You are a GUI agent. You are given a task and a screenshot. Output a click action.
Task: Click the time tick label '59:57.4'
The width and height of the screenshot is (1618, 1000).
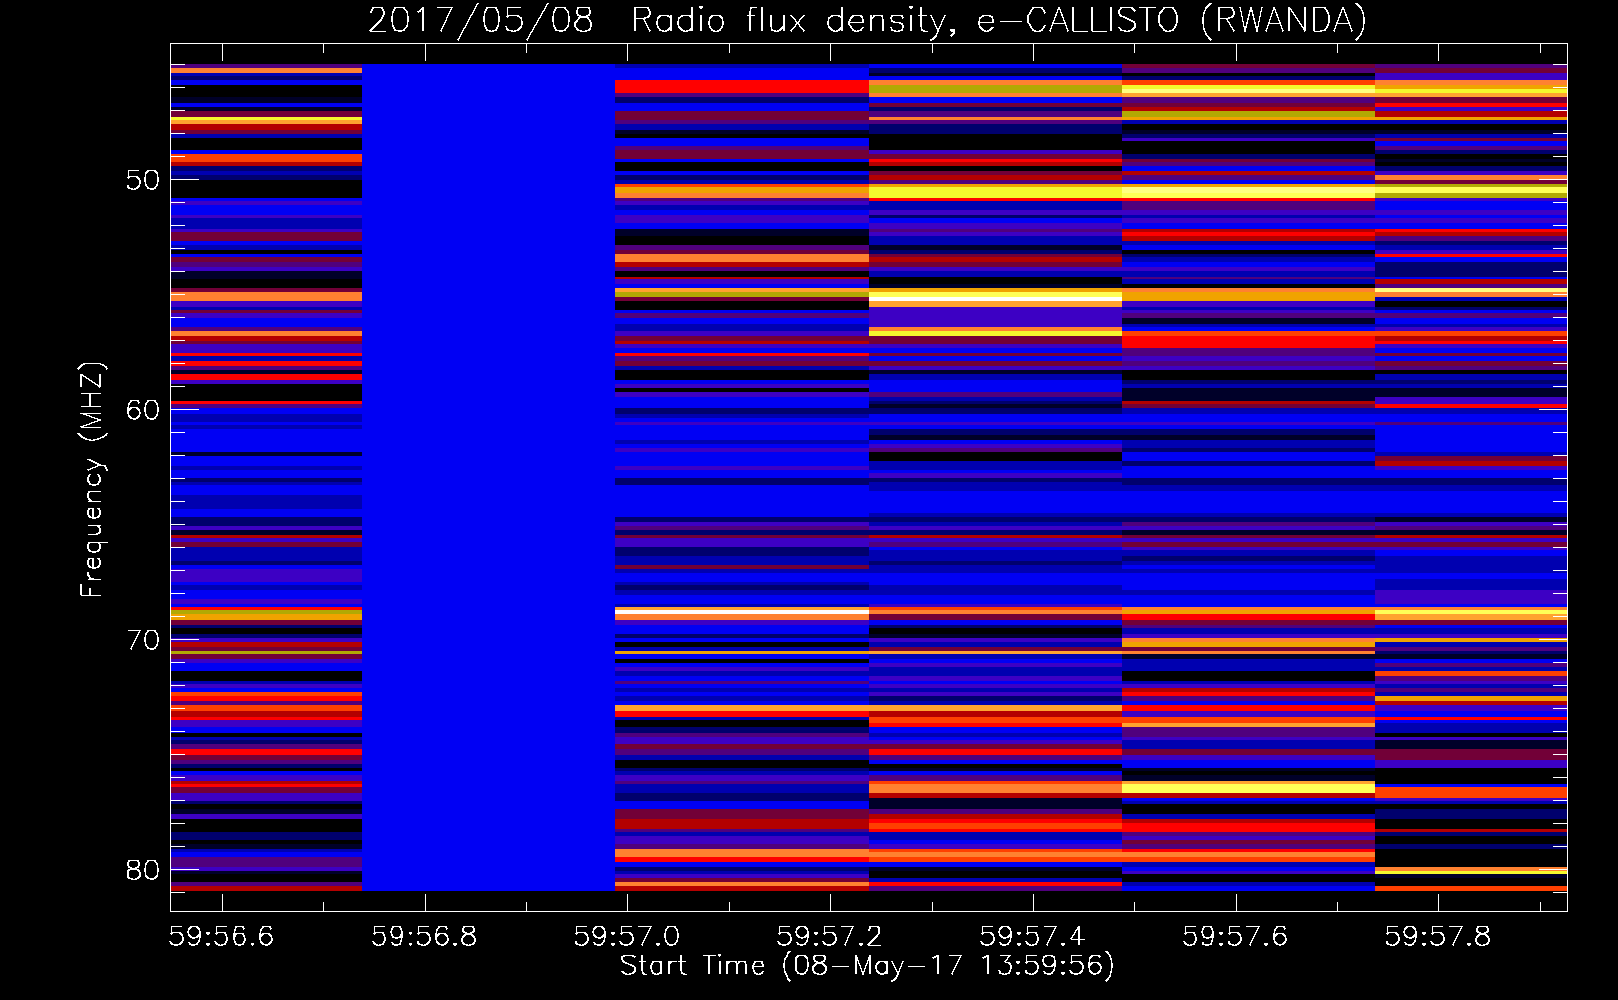pos(1033,937)
